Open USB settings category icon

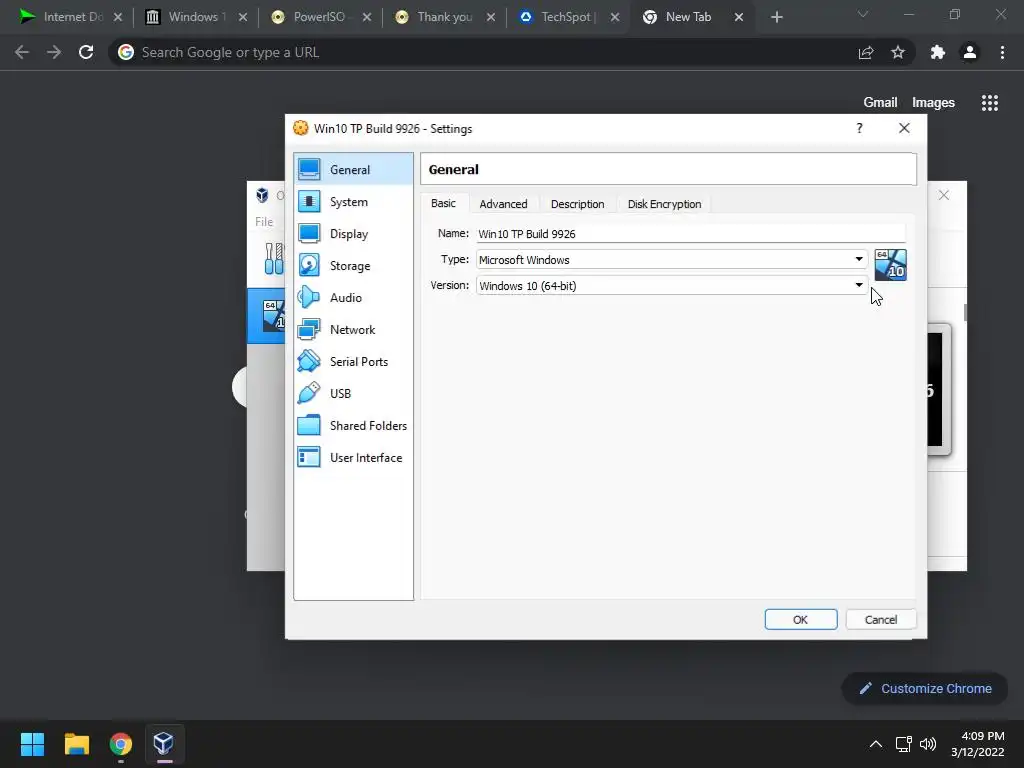coord(309,393)
